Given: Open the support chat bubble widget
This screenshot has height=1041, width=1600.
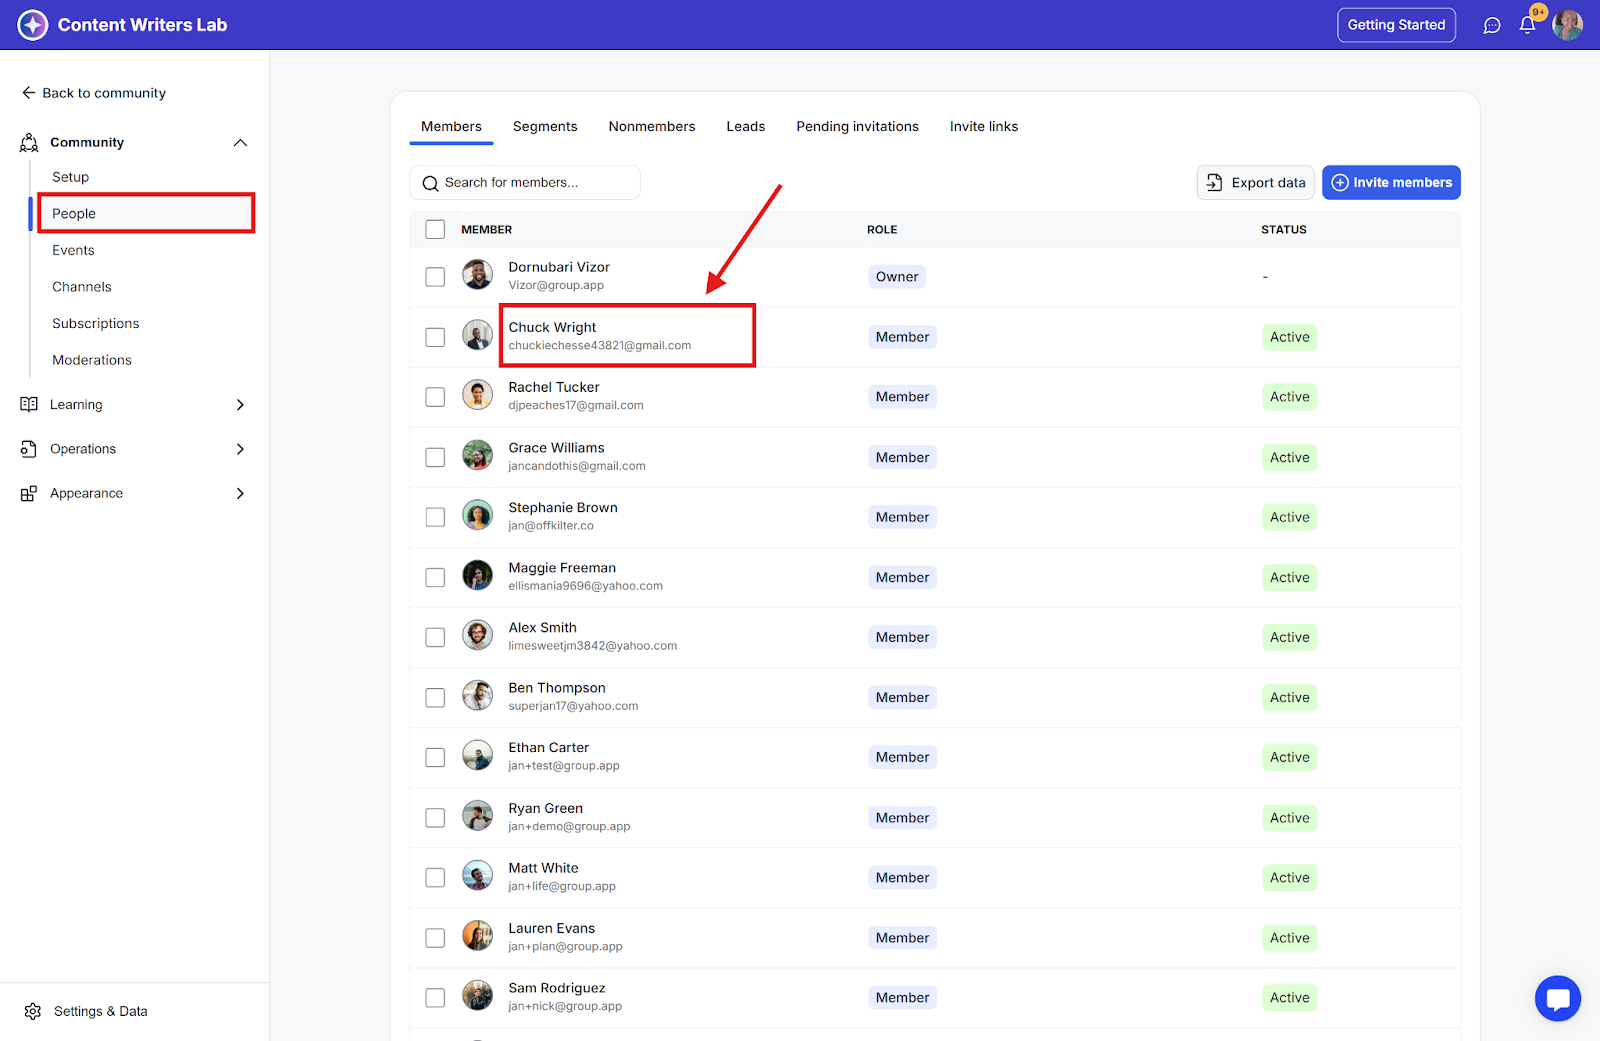Looking at the screenshot, I should click(1558, 998).
